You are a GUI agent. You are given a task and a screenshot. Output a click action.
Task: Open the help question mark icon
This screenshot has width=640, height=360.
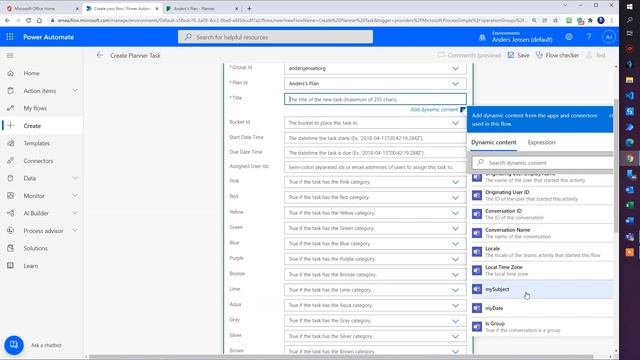[589, 37]
